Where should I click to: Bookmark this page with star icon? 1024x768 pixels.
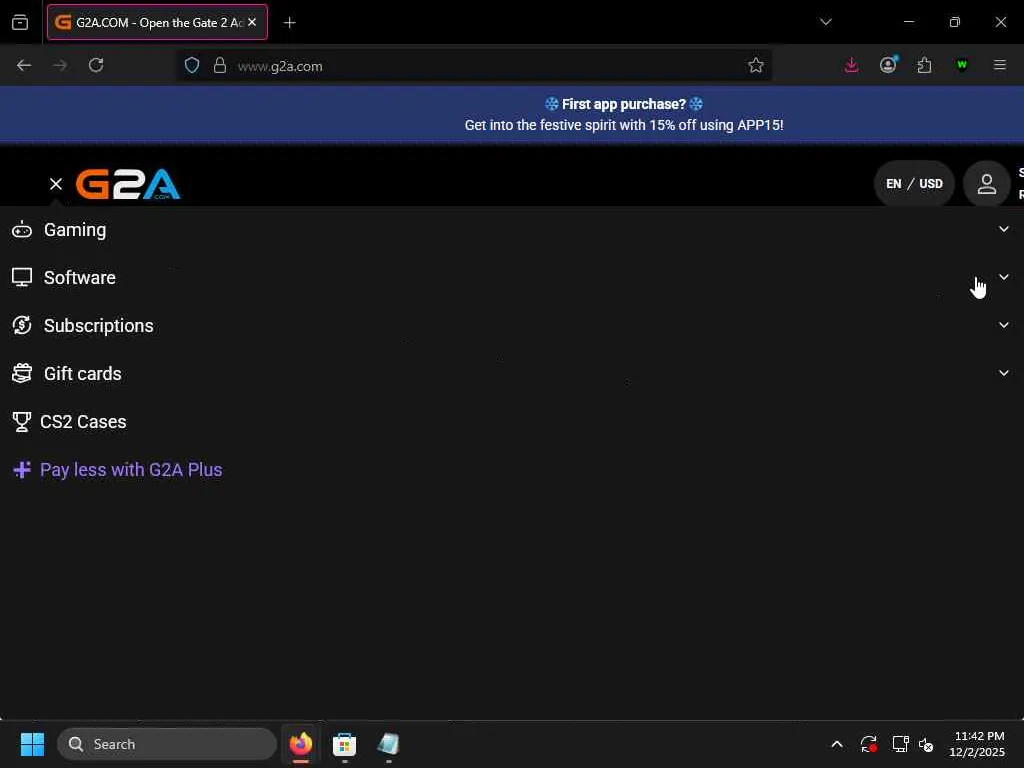756,65
